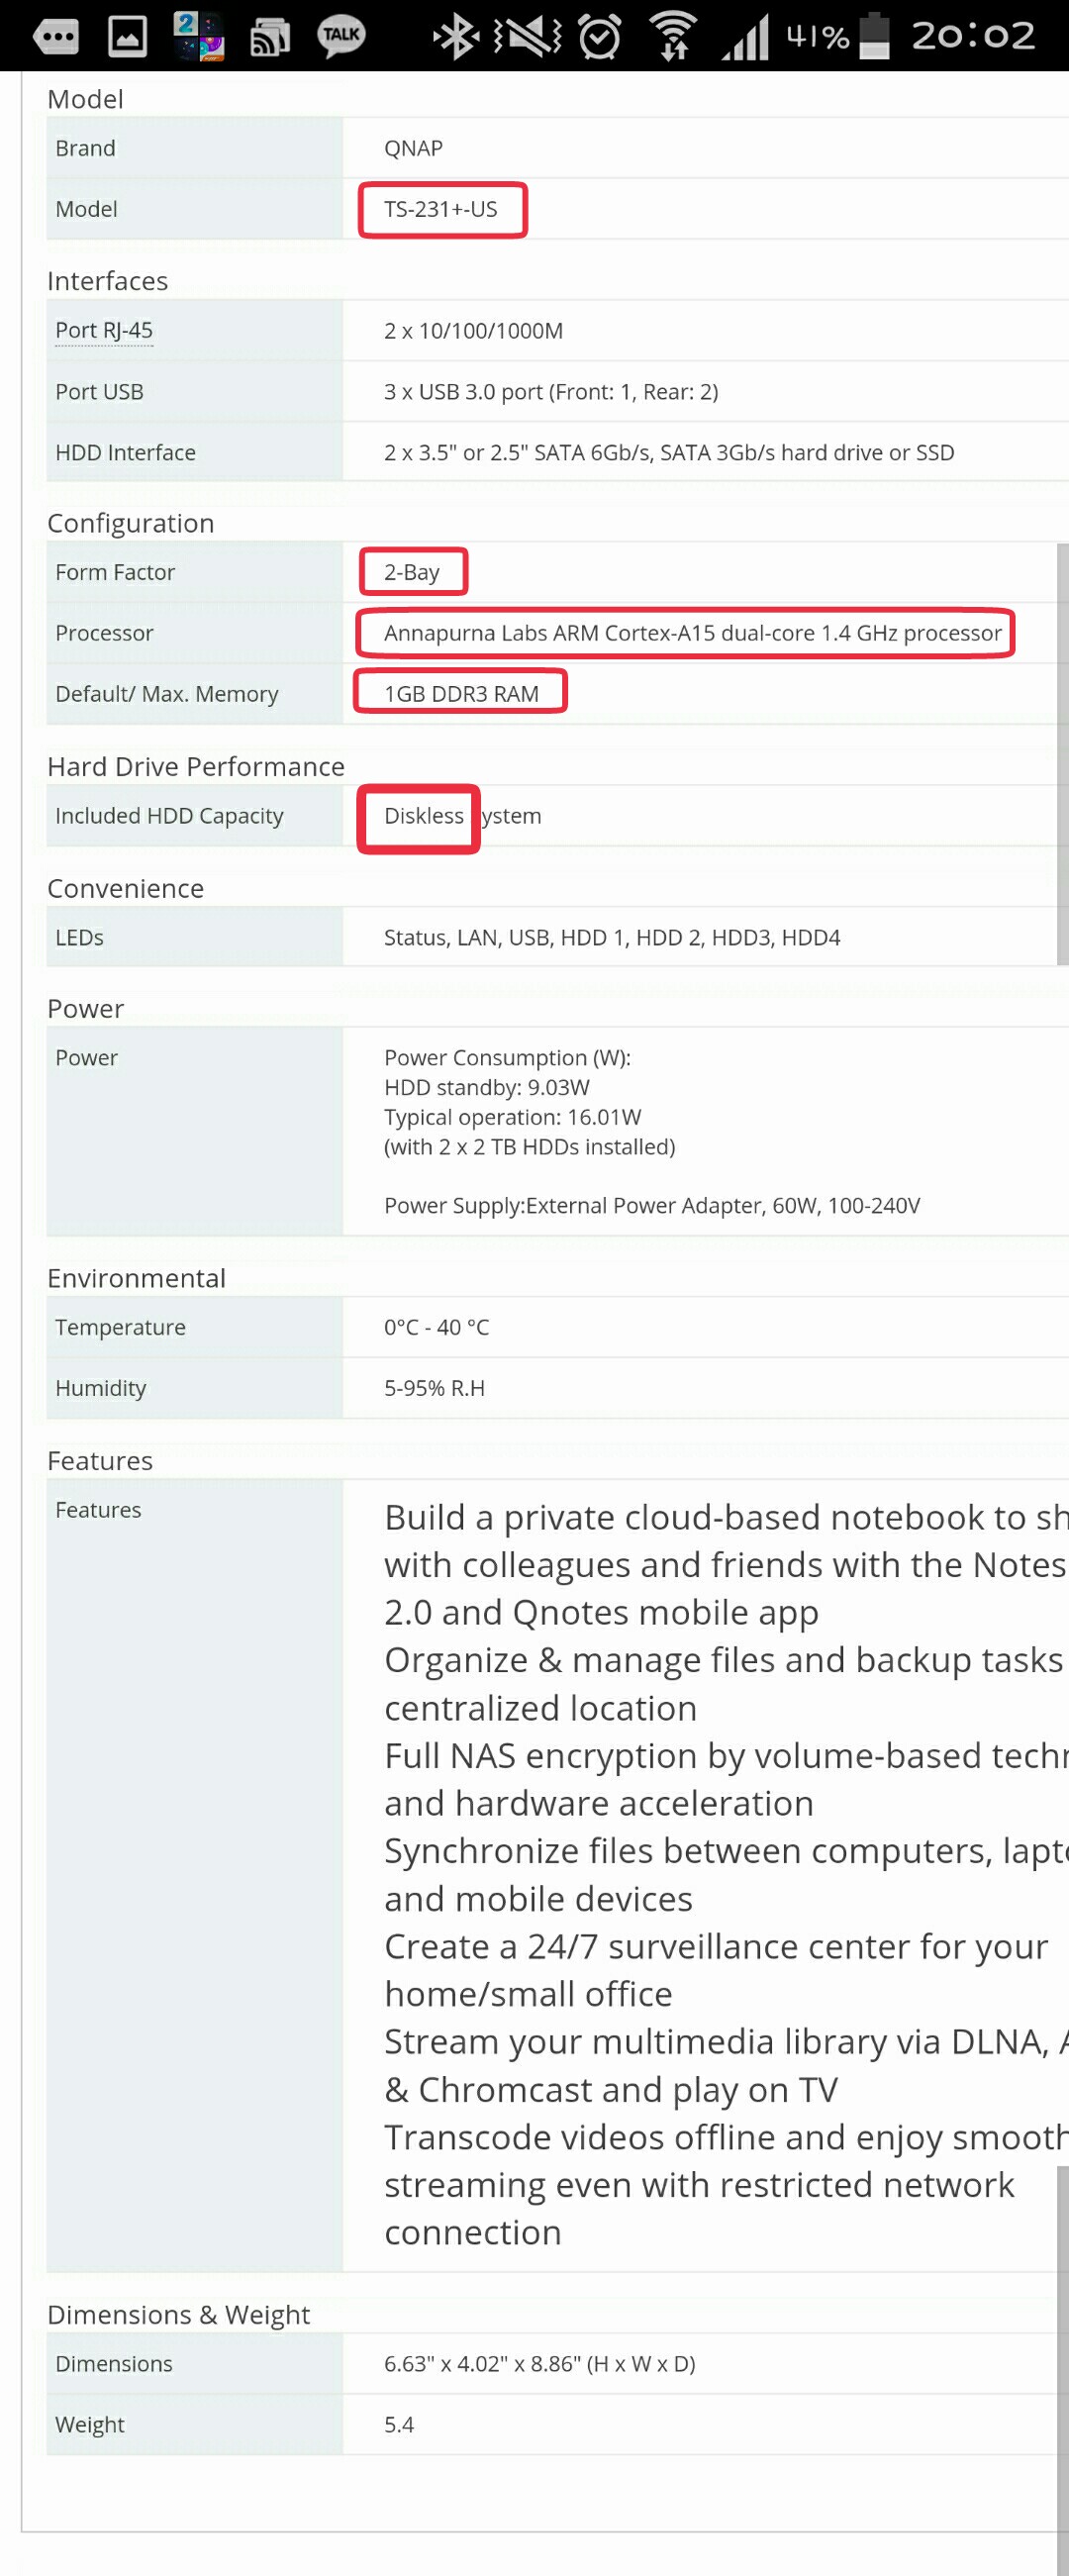1069x2576 pixels.
Task: Click the highlighted TS-231+-US model value
Action: click(x=441, y=209)
